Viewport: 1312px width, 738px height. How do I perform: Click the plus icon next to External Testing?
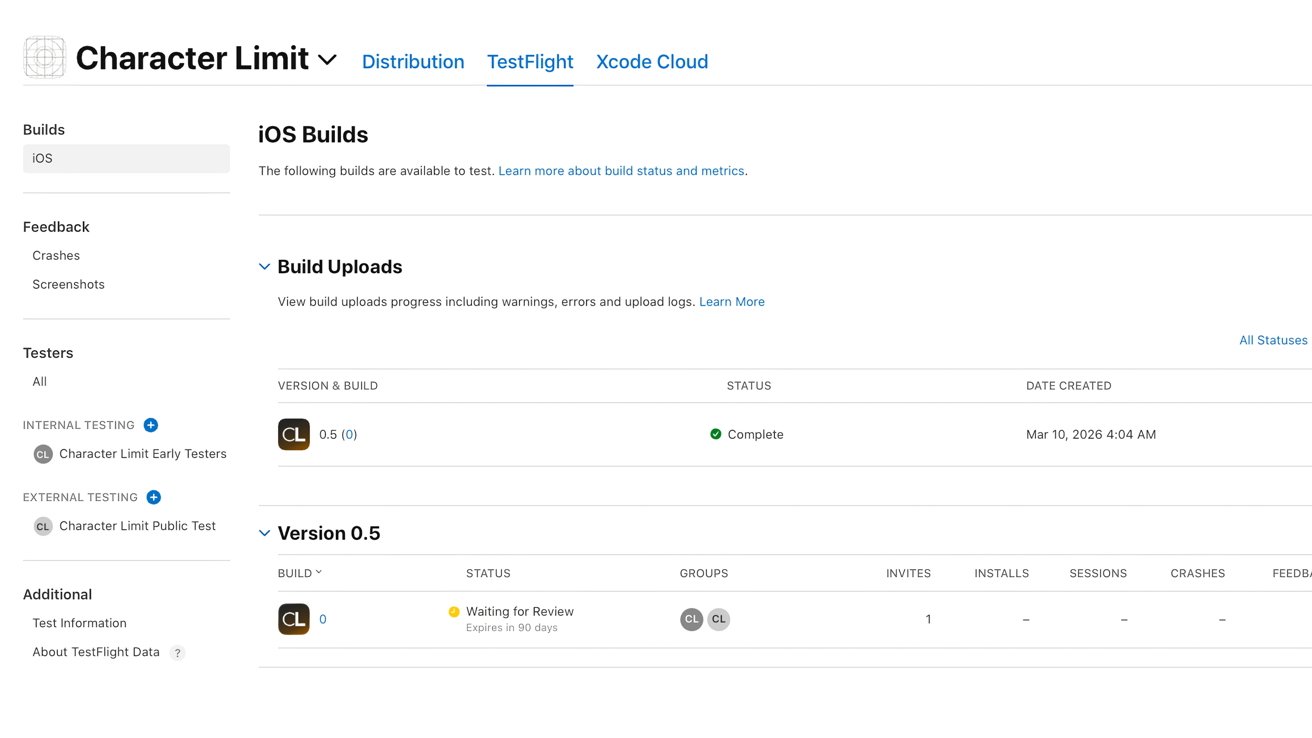pyautogui.click(x=153, y=497)
